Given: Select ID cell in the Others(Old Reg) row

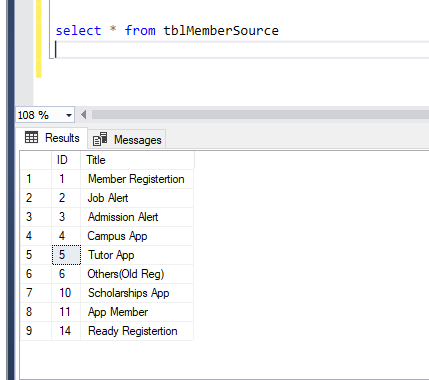Looking at the screenshot, I should pyautogui.click(x=66, y=274).
